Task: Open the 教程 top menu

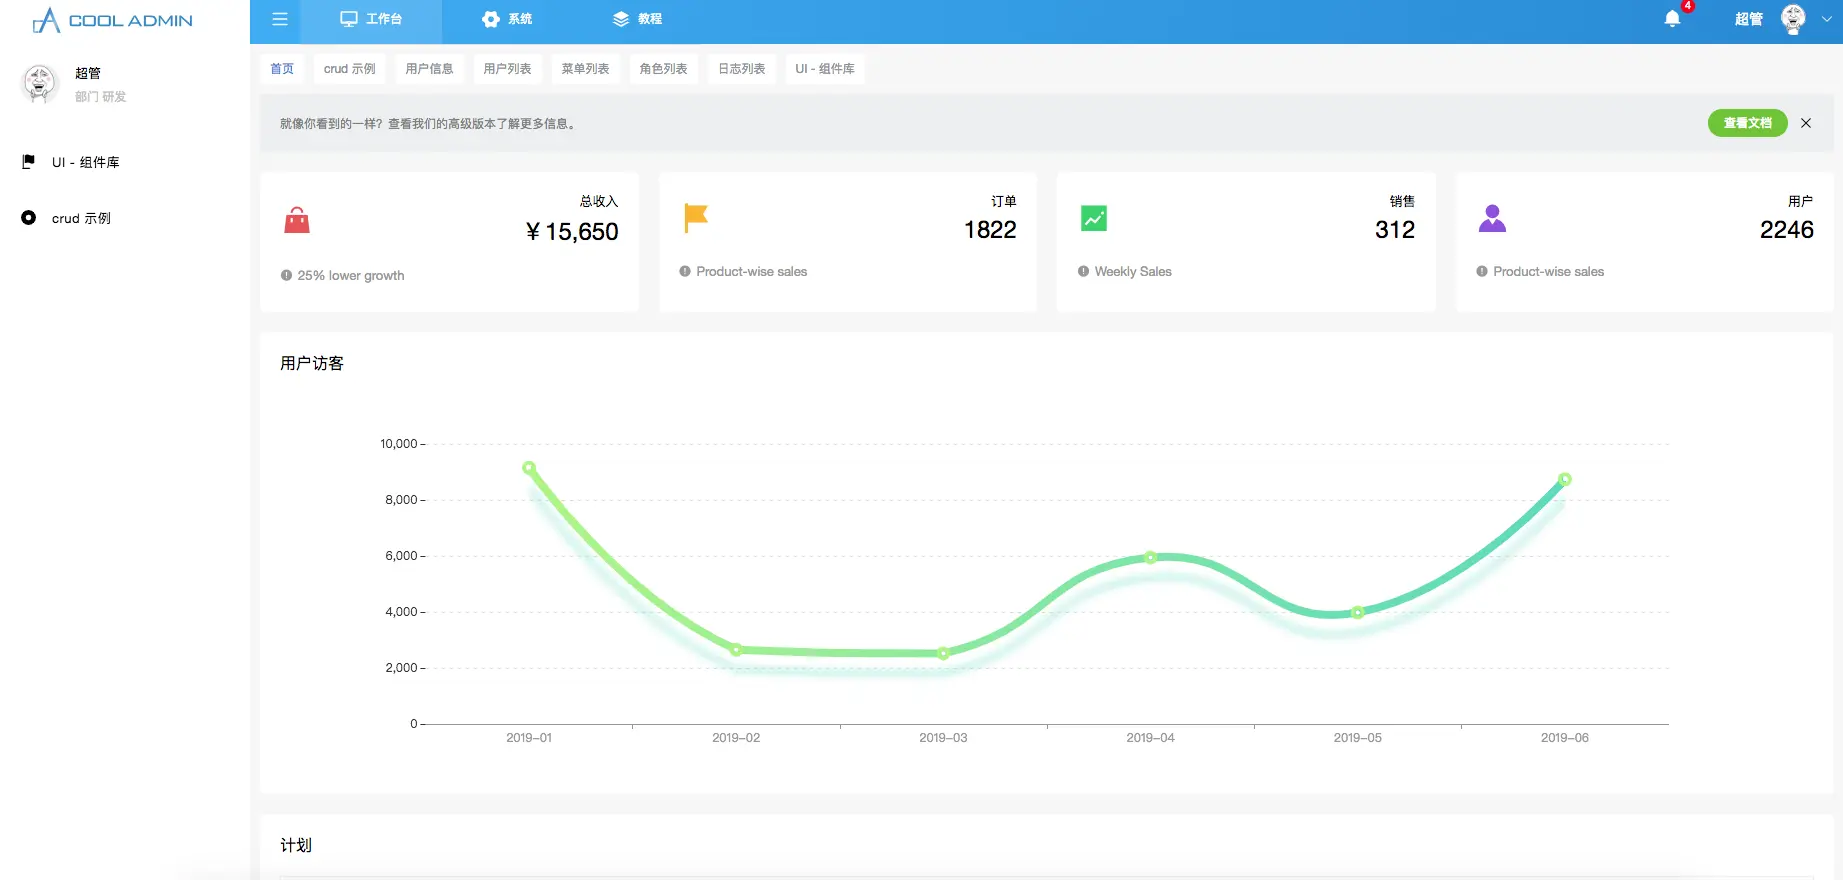Action: tap(637, 19)
